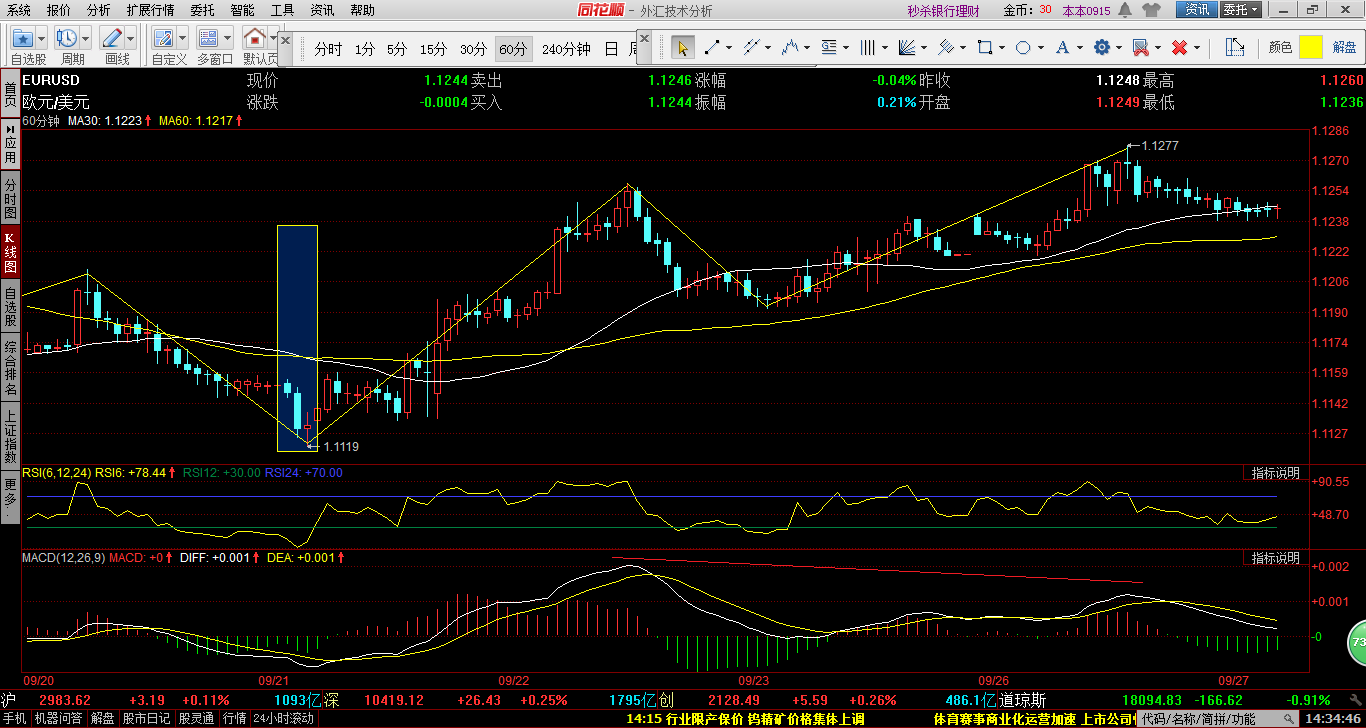Click the yellow drawing color swatch
This screenshot has height=728, width=1366.
click(1311, 47)
